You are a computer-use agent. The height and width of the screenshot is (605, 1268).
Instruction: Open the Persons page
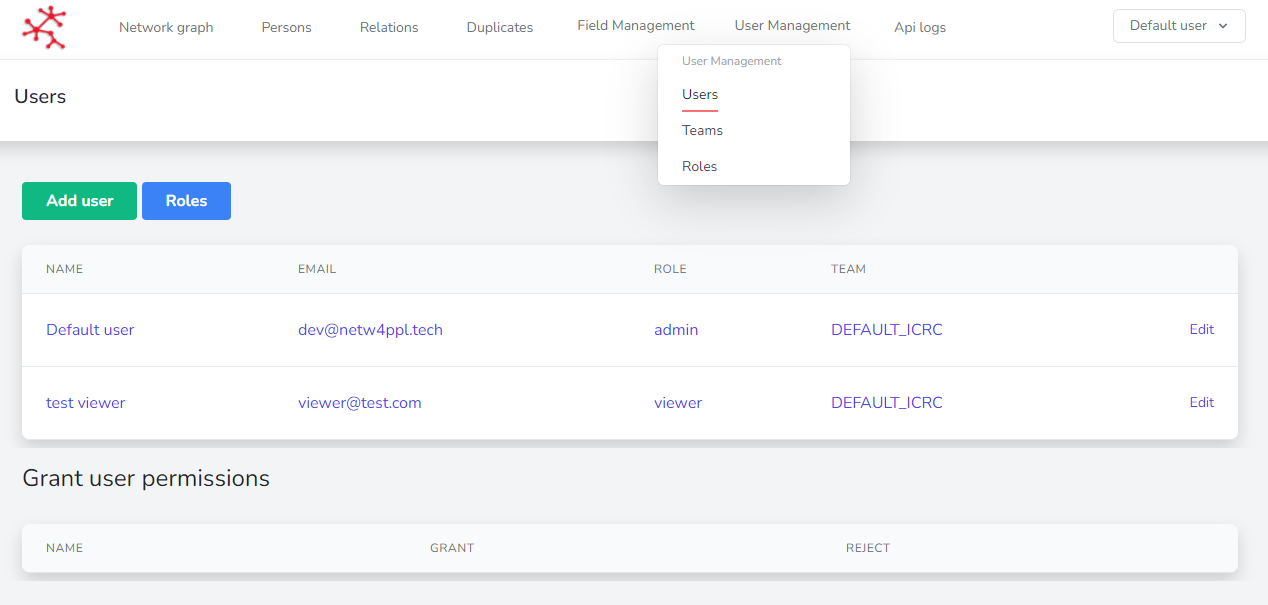tap(286, 28)
